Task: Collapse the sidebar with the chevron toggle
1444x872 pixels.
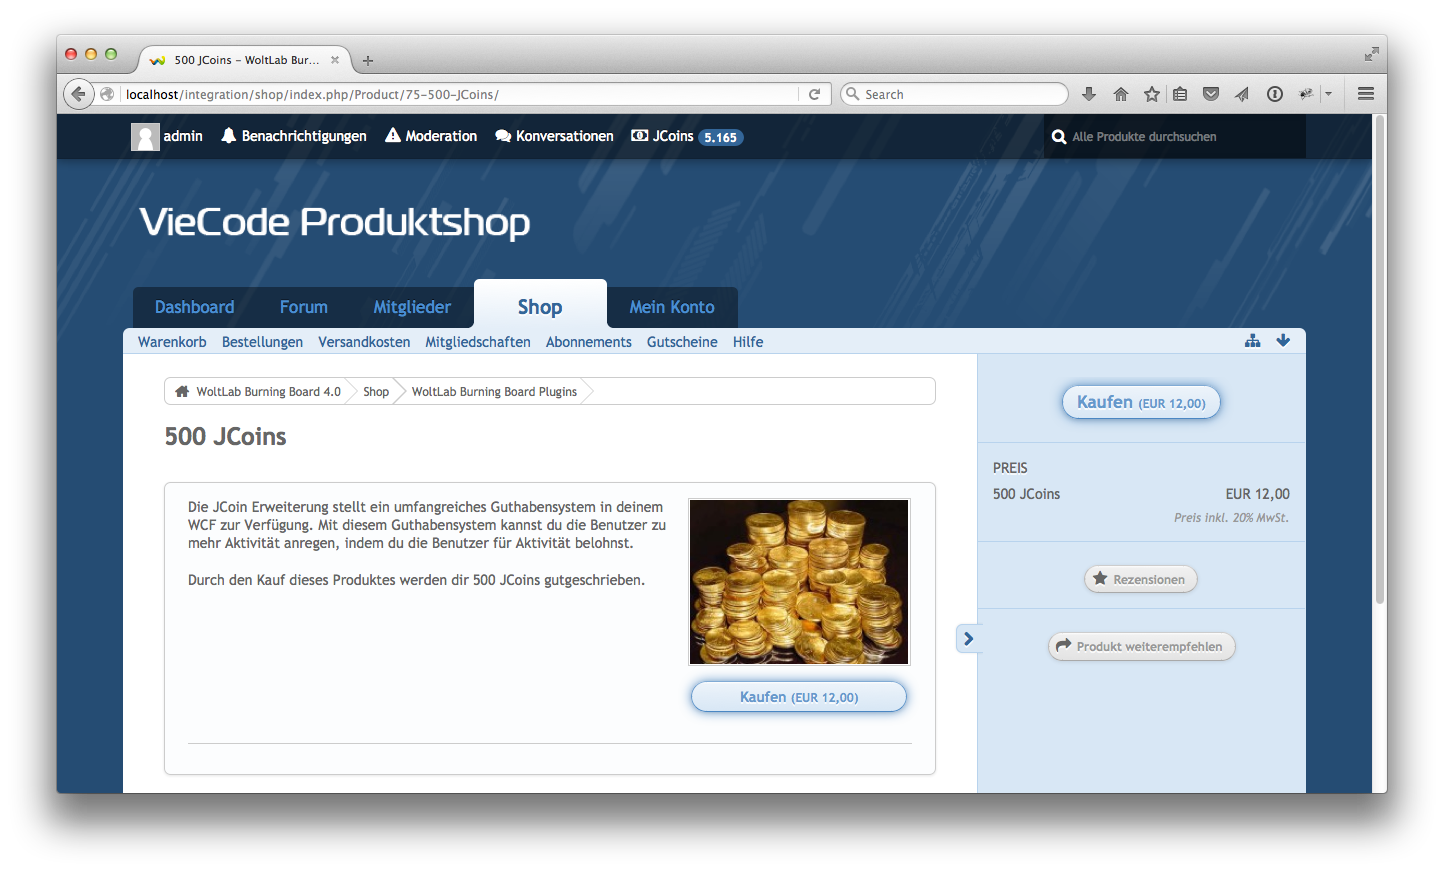Action: pos(968,639)
